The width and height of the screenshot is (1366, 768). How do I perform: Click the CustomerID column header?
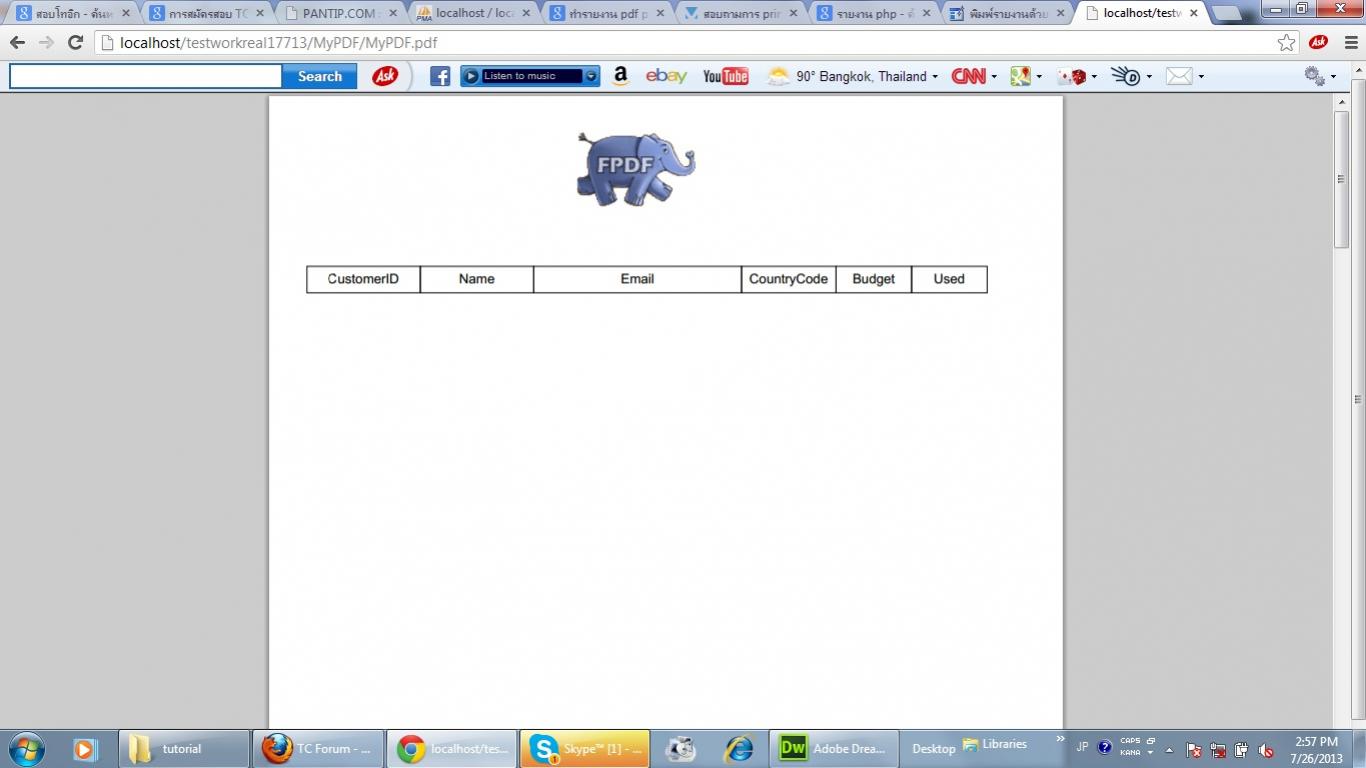363,279
